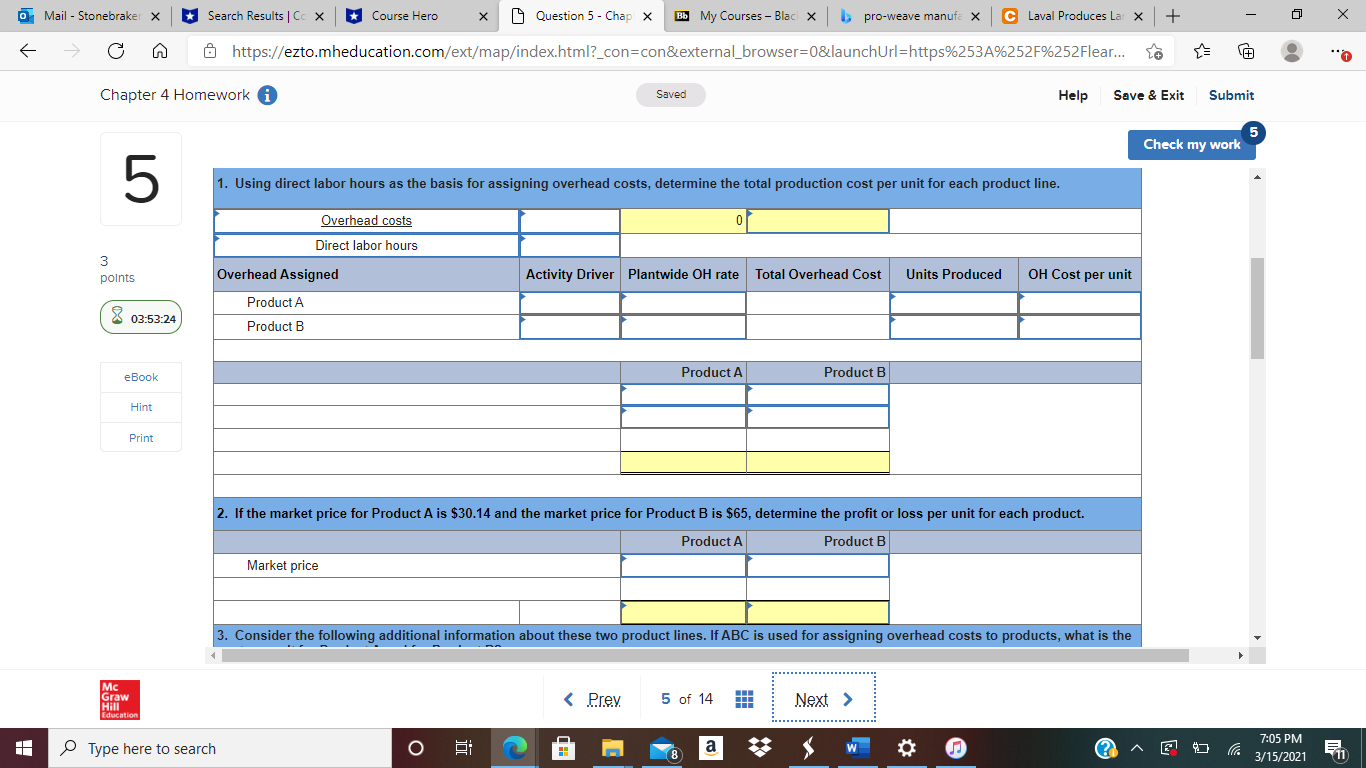Image resolution: width=1366 pixels, height=768 pixels.
Task: Expand hidden icons in the system tray
Action: 1137,747
